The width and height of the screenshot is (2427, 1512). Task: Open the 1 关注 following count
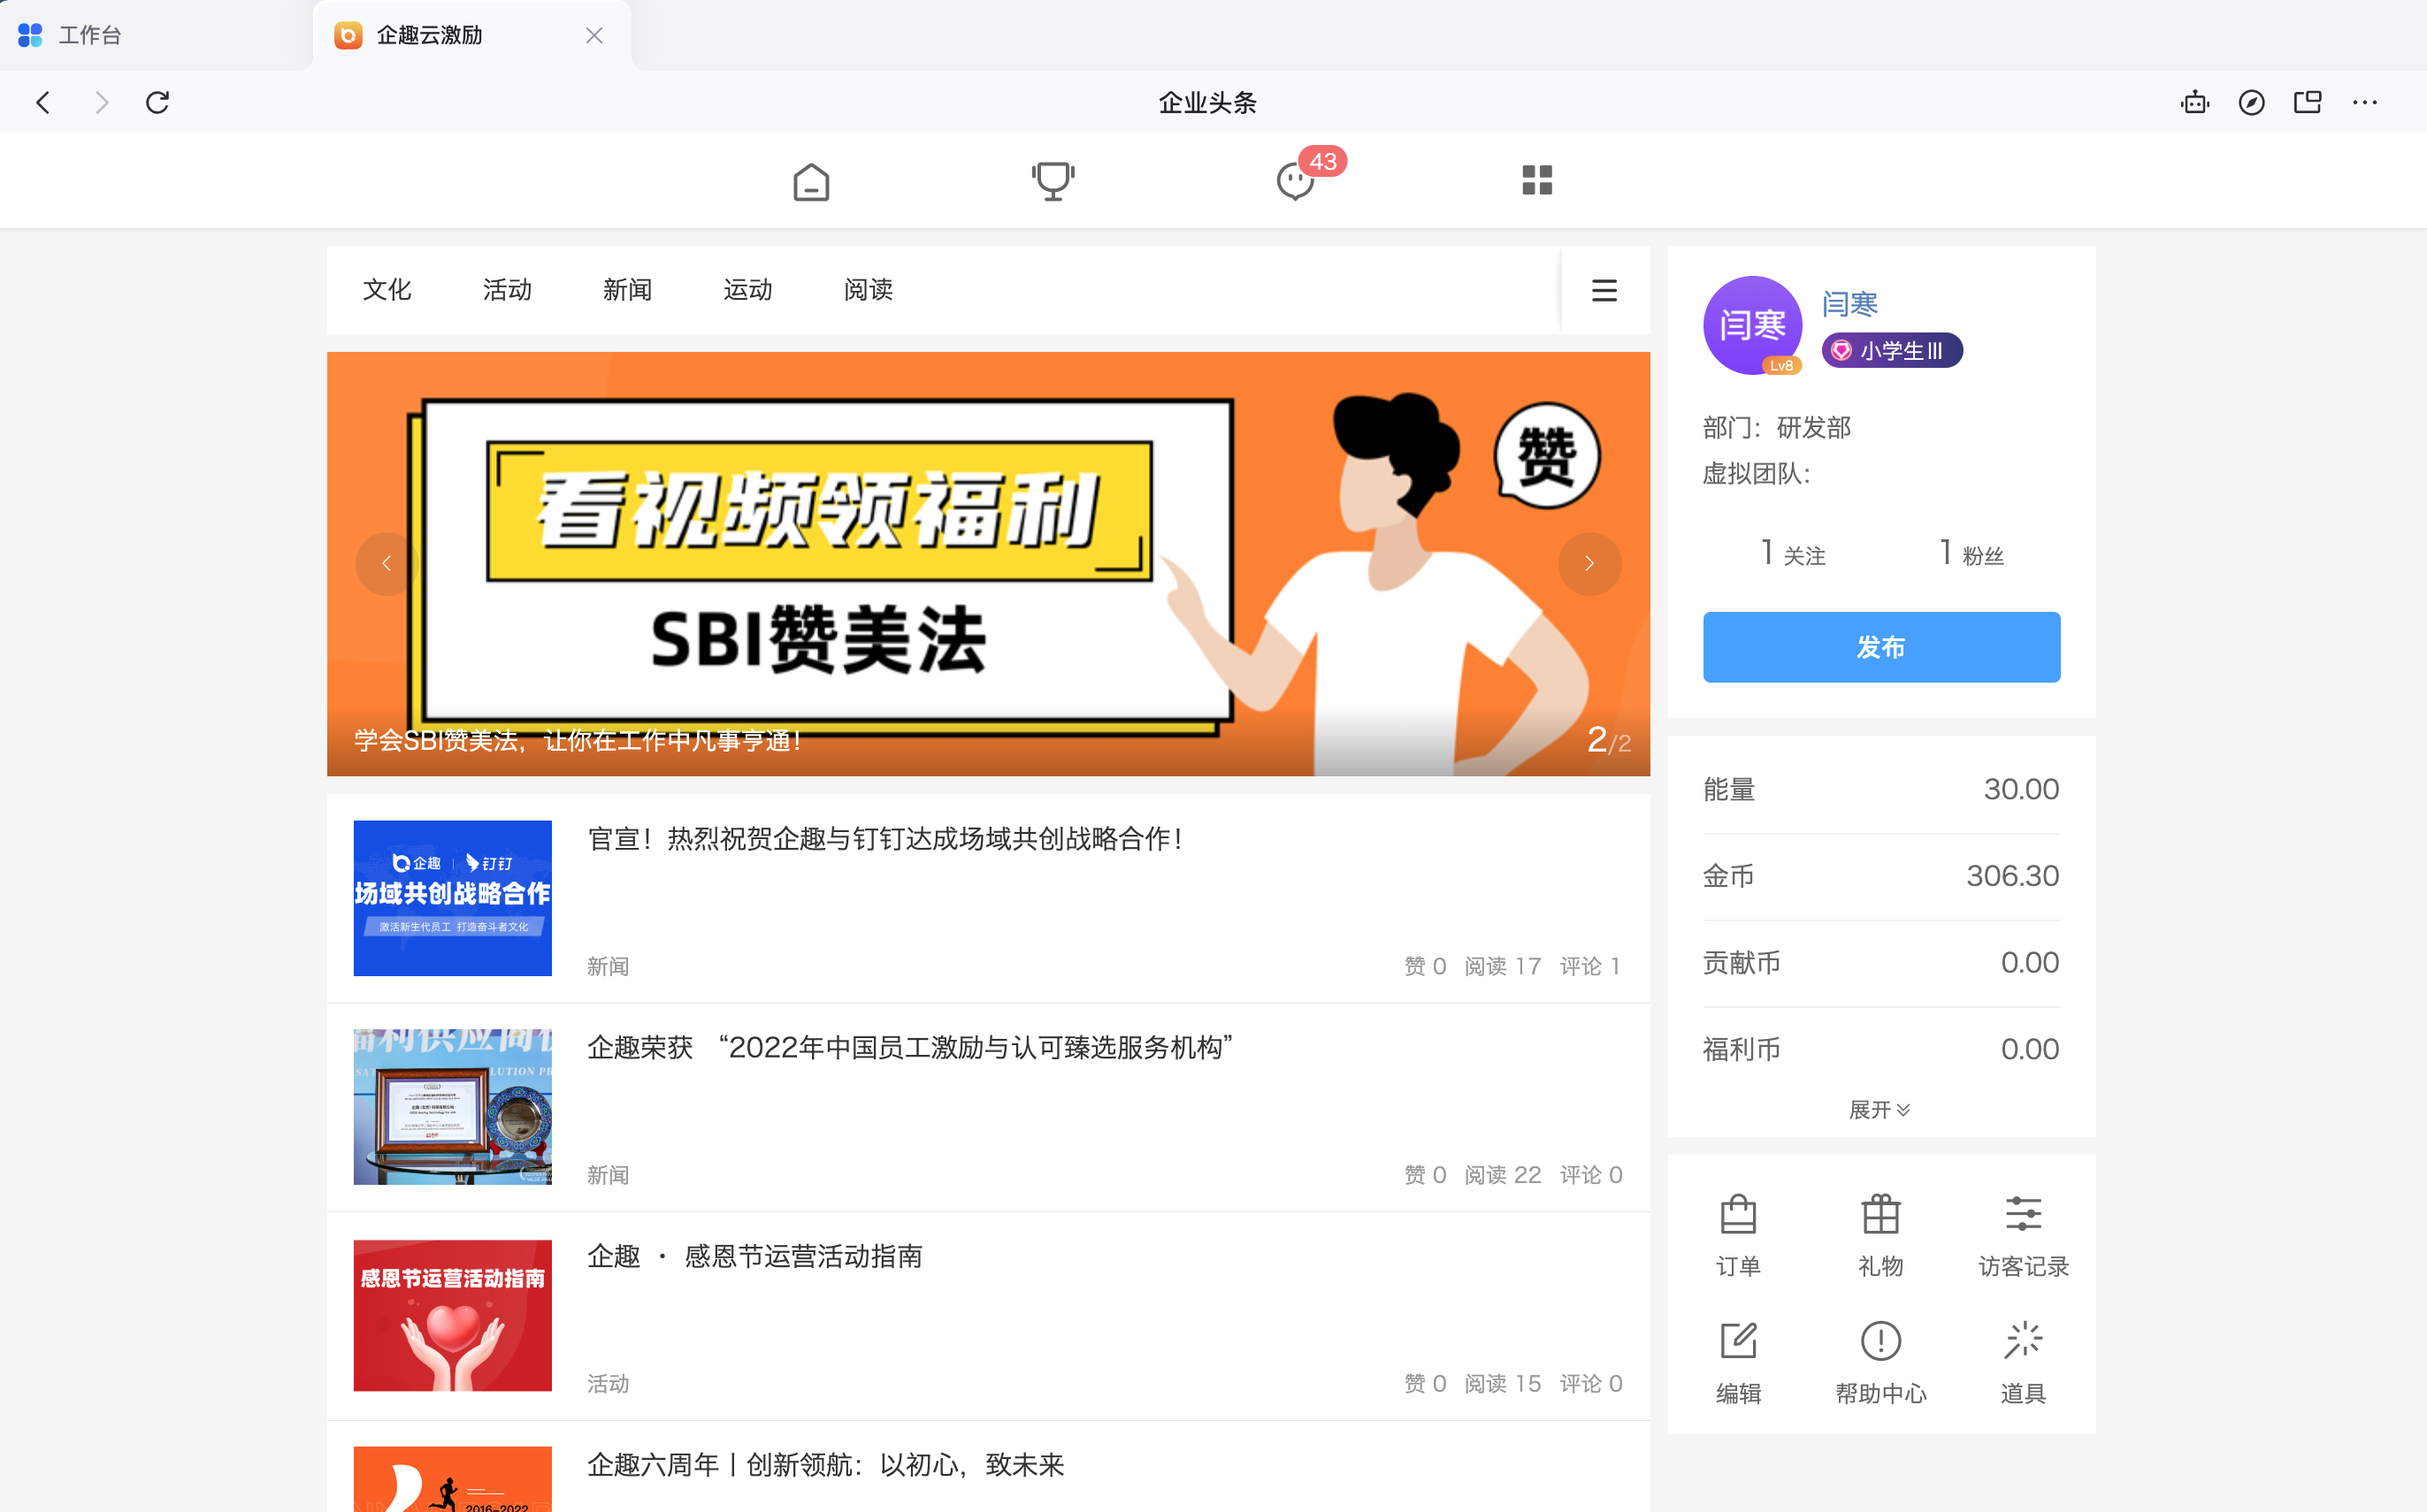(1792, 553)
